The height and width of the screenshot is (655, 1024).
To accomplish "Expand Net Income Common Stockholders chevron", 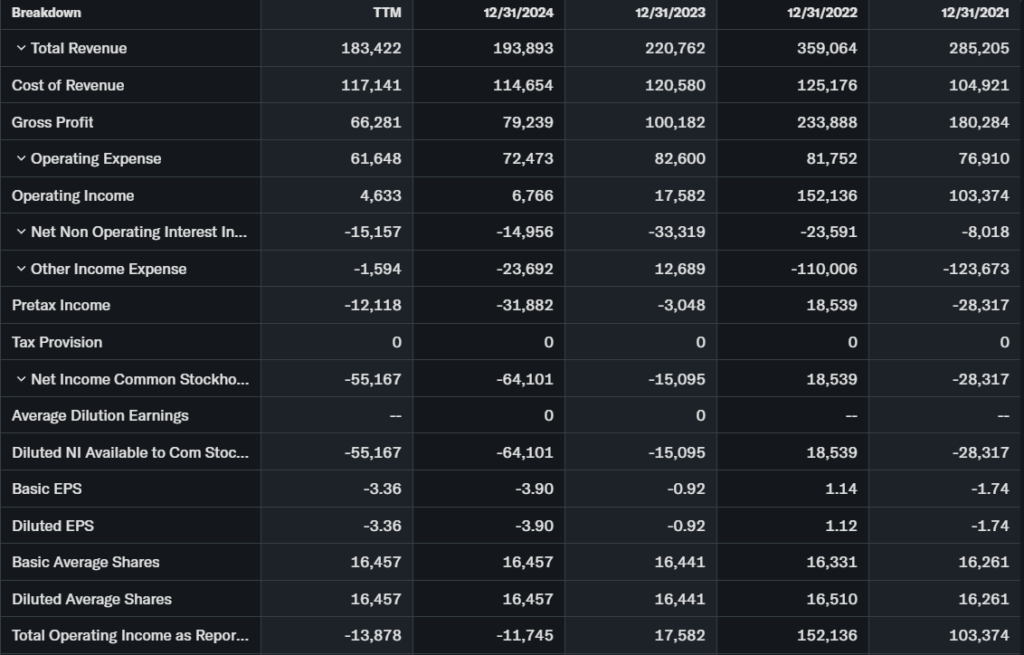I will click(x=21, y=379).
